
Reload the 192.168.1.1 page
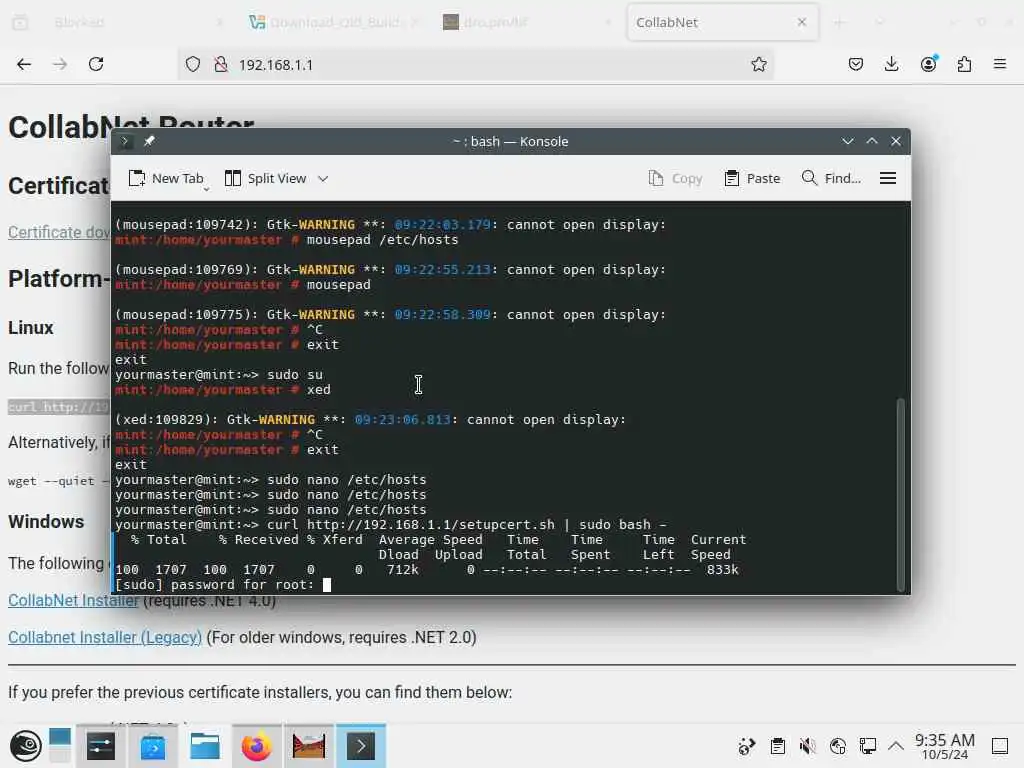tap(96, 64)
